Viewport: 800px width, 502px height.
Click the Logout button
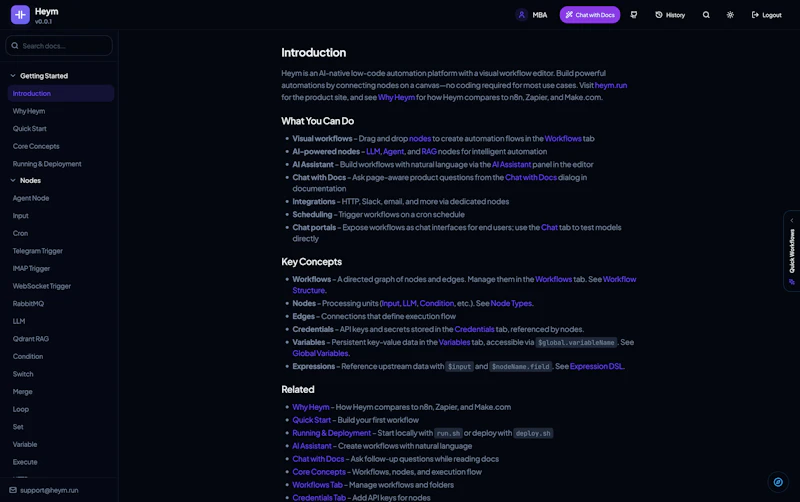pyautogui.click(x=766, y=15)
